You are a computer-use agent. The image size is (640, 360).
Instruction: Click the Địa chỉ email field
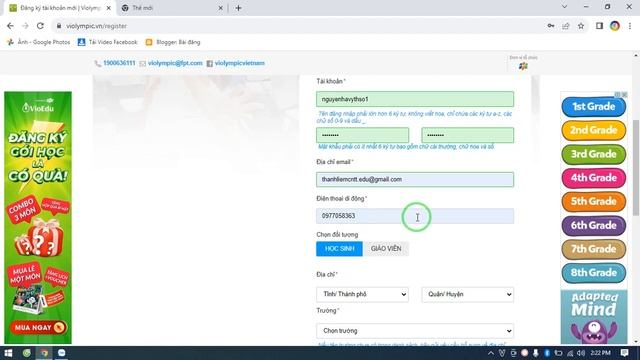coord(415,180)
